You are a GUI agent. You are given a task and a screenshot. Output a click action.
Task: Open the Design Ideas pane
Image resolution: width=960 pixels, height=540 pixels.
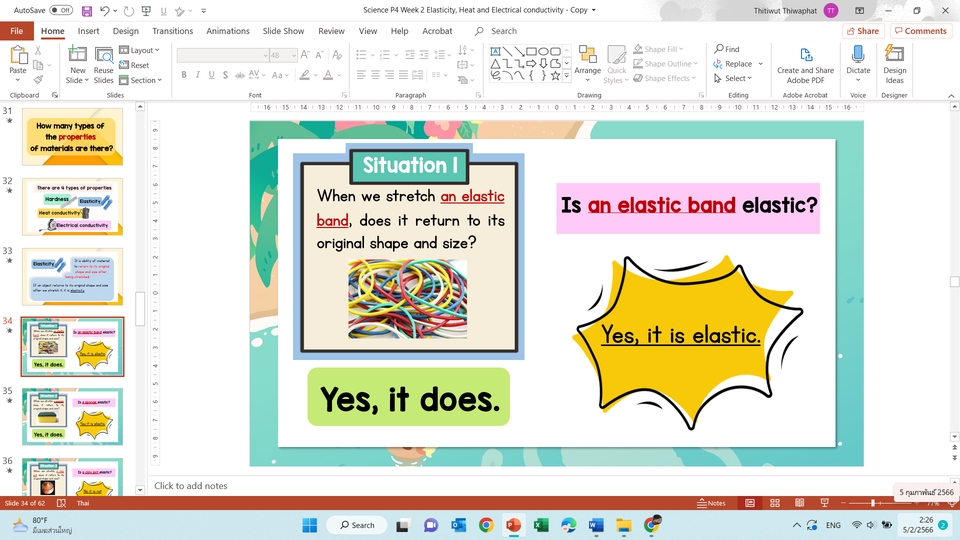pos(894,64)
